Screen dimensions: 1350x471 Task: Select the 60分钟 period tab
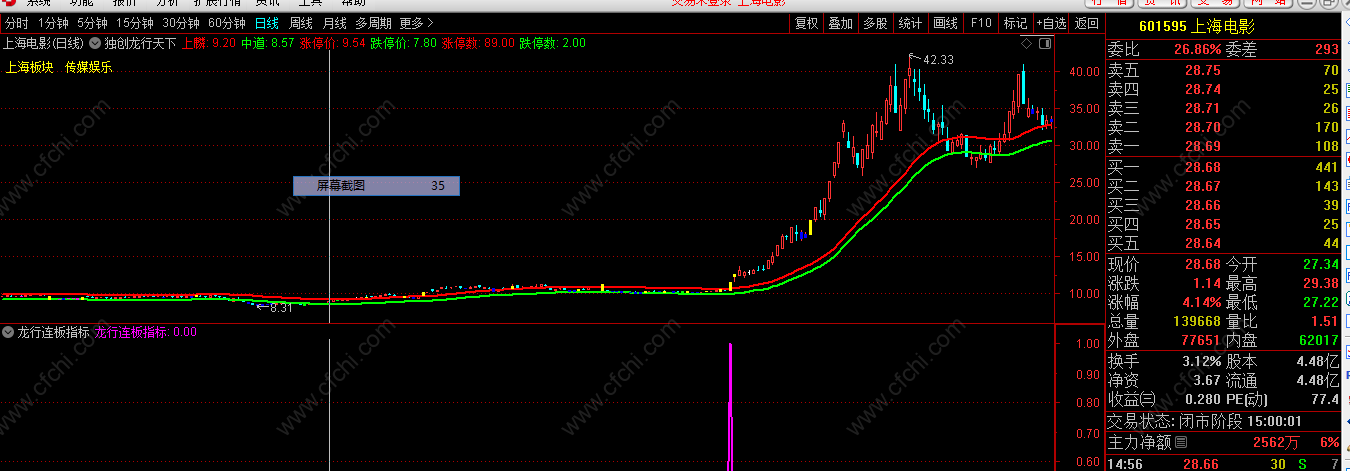coord(227,23)
